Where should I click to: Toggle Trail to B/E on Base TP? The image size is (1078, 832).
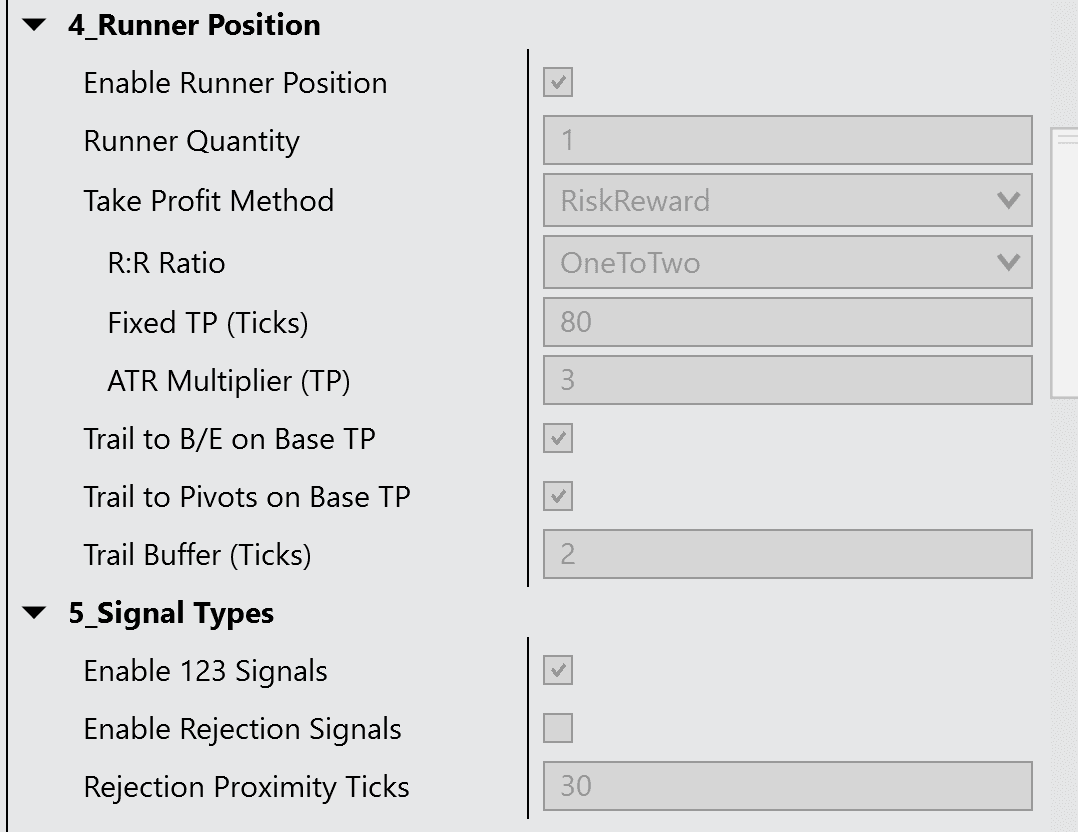point(558,438)
